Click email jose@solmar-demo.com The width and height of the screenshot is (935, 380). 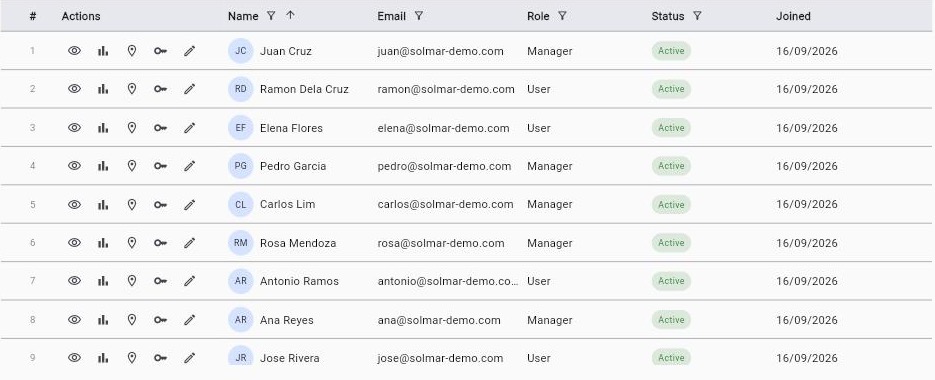point(441,358)
